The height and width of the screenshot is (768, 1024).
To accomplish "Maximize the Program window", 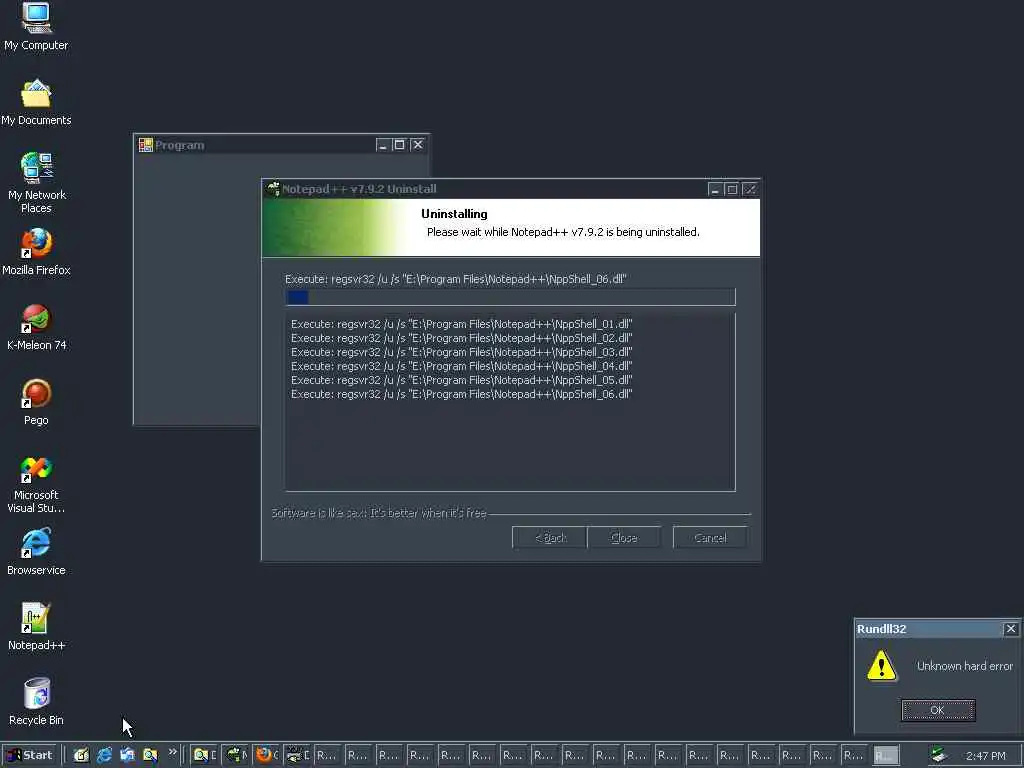I will tap(400, 145).
